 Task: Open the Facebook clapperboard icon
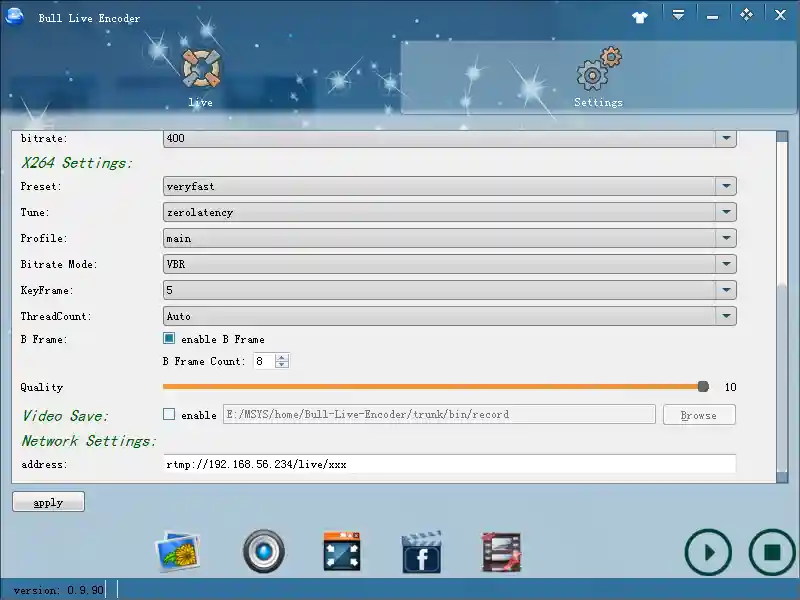(421, 553)
